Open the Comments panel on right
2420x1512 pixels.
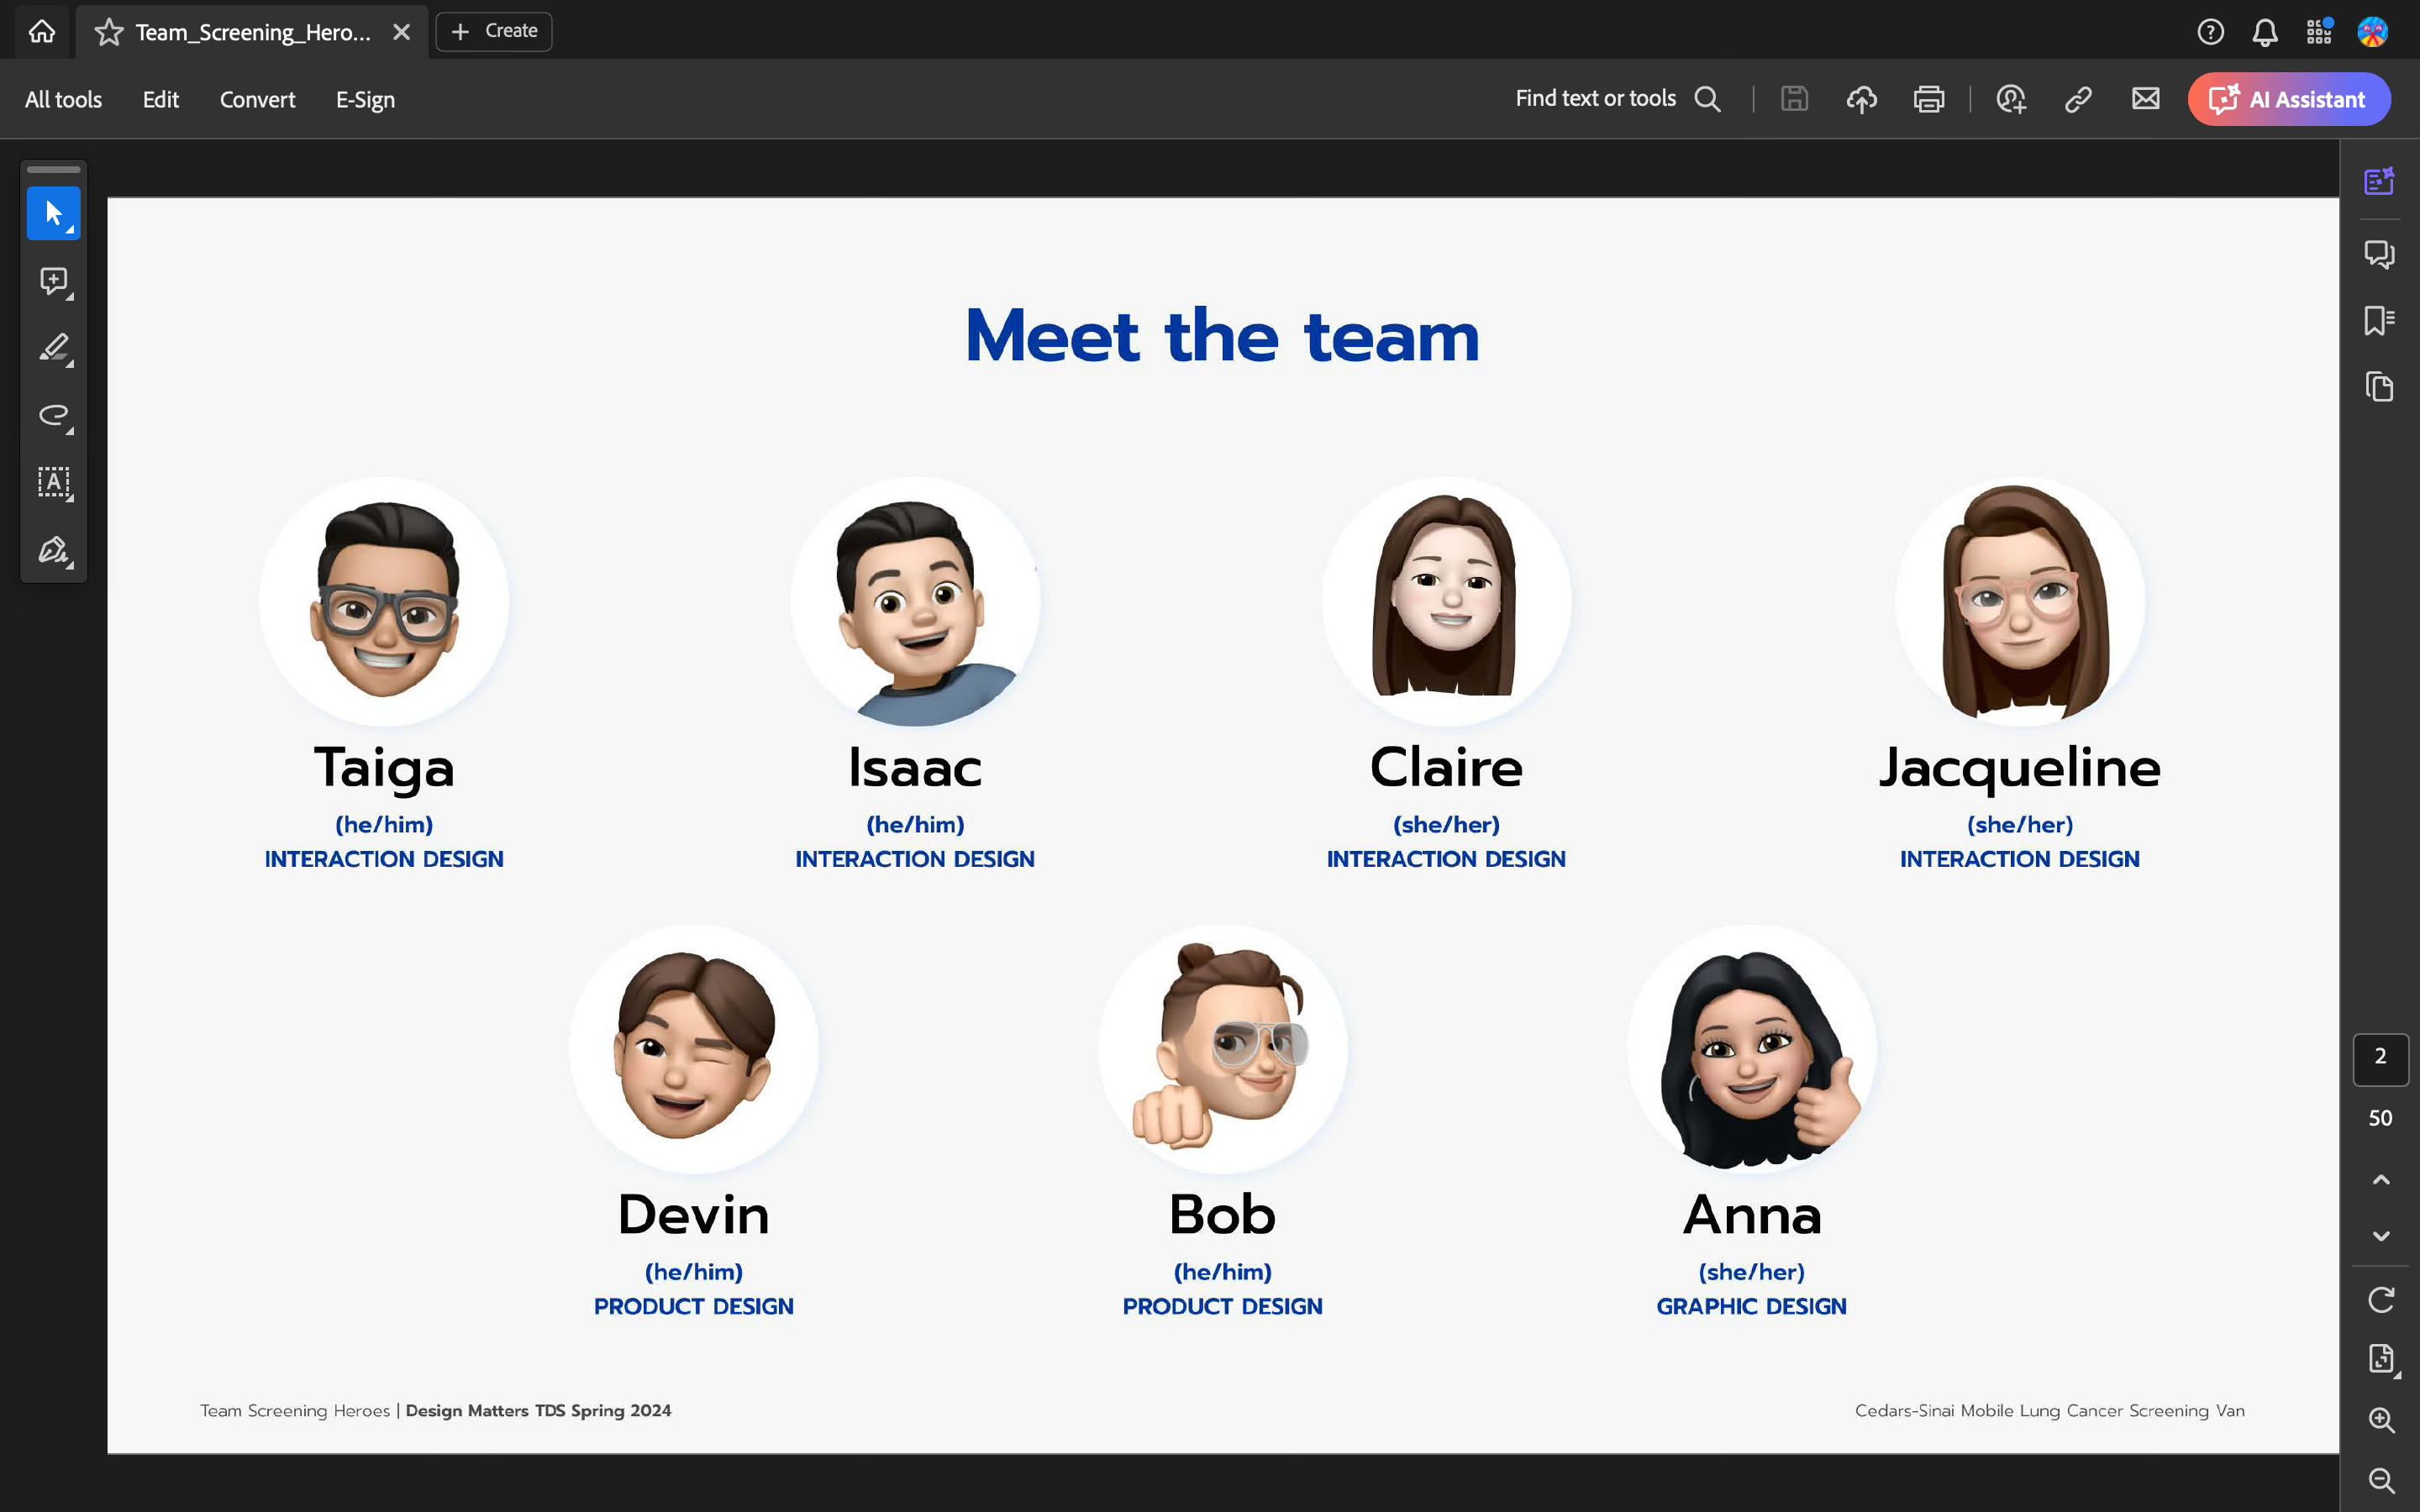click(2379, 254)
